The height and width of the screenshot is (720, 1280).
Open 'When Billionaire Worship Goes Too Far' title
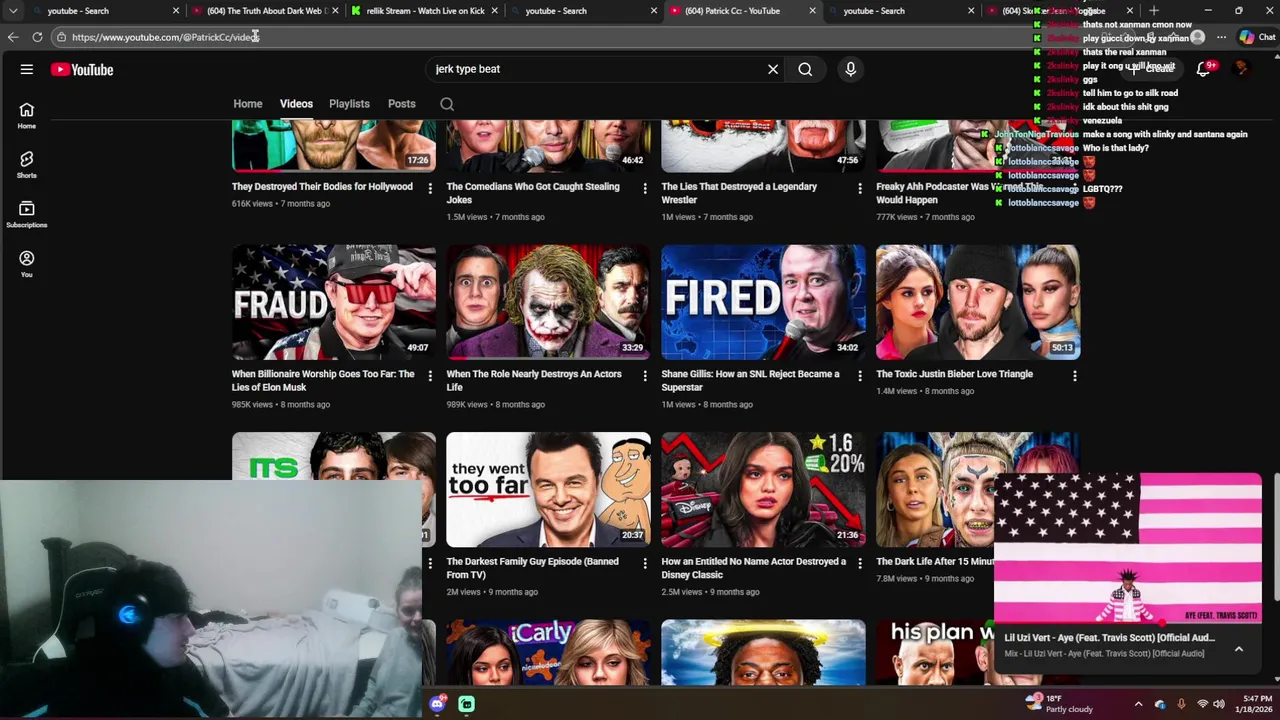pyautogui.click(x=323, y=381)
